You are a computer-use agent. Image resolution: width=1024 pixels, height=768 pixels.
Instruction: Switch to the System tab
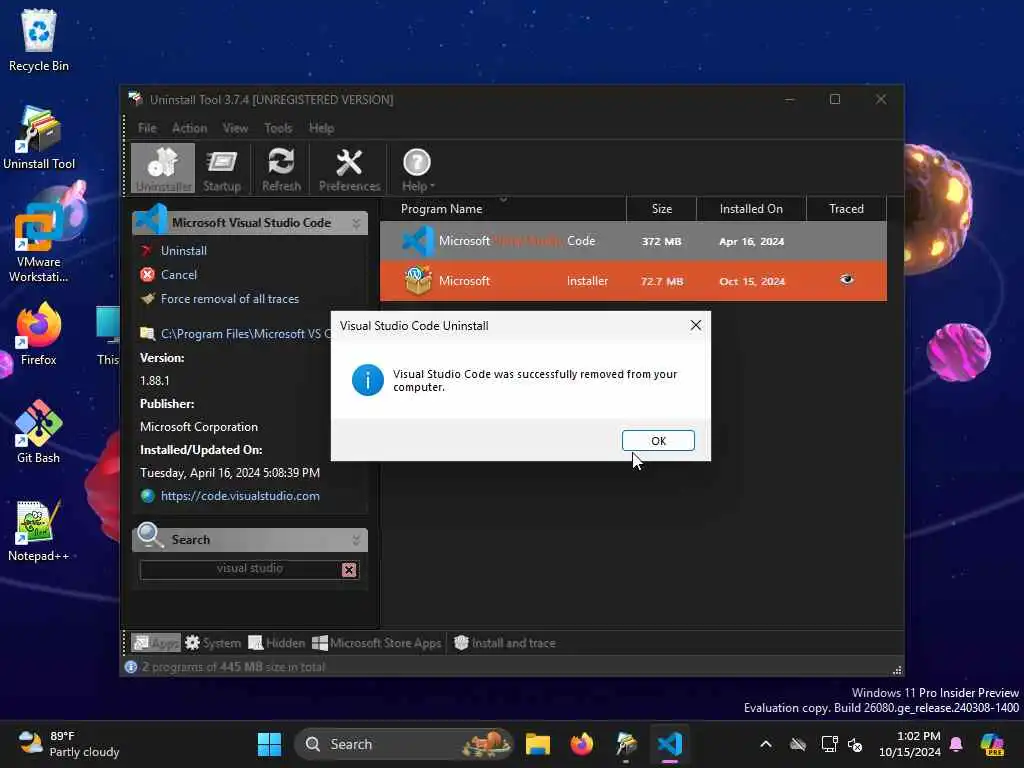click(213, 643)
